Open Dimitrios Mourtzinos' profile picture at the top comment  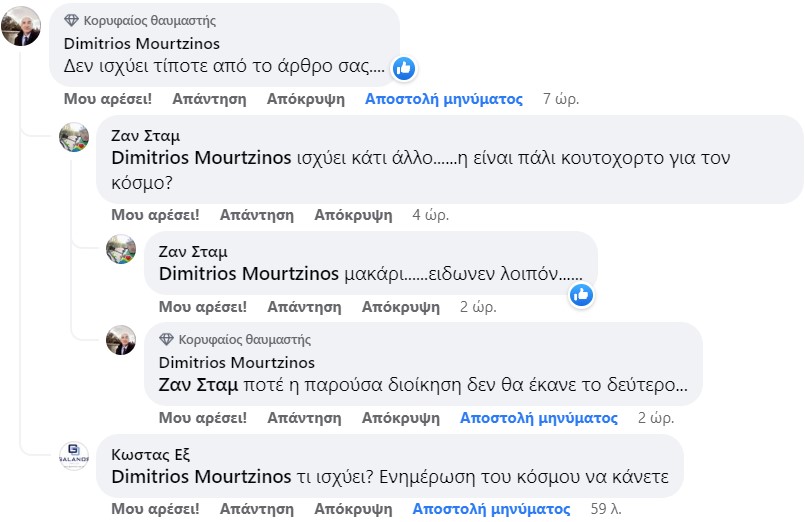click(21, 26)
